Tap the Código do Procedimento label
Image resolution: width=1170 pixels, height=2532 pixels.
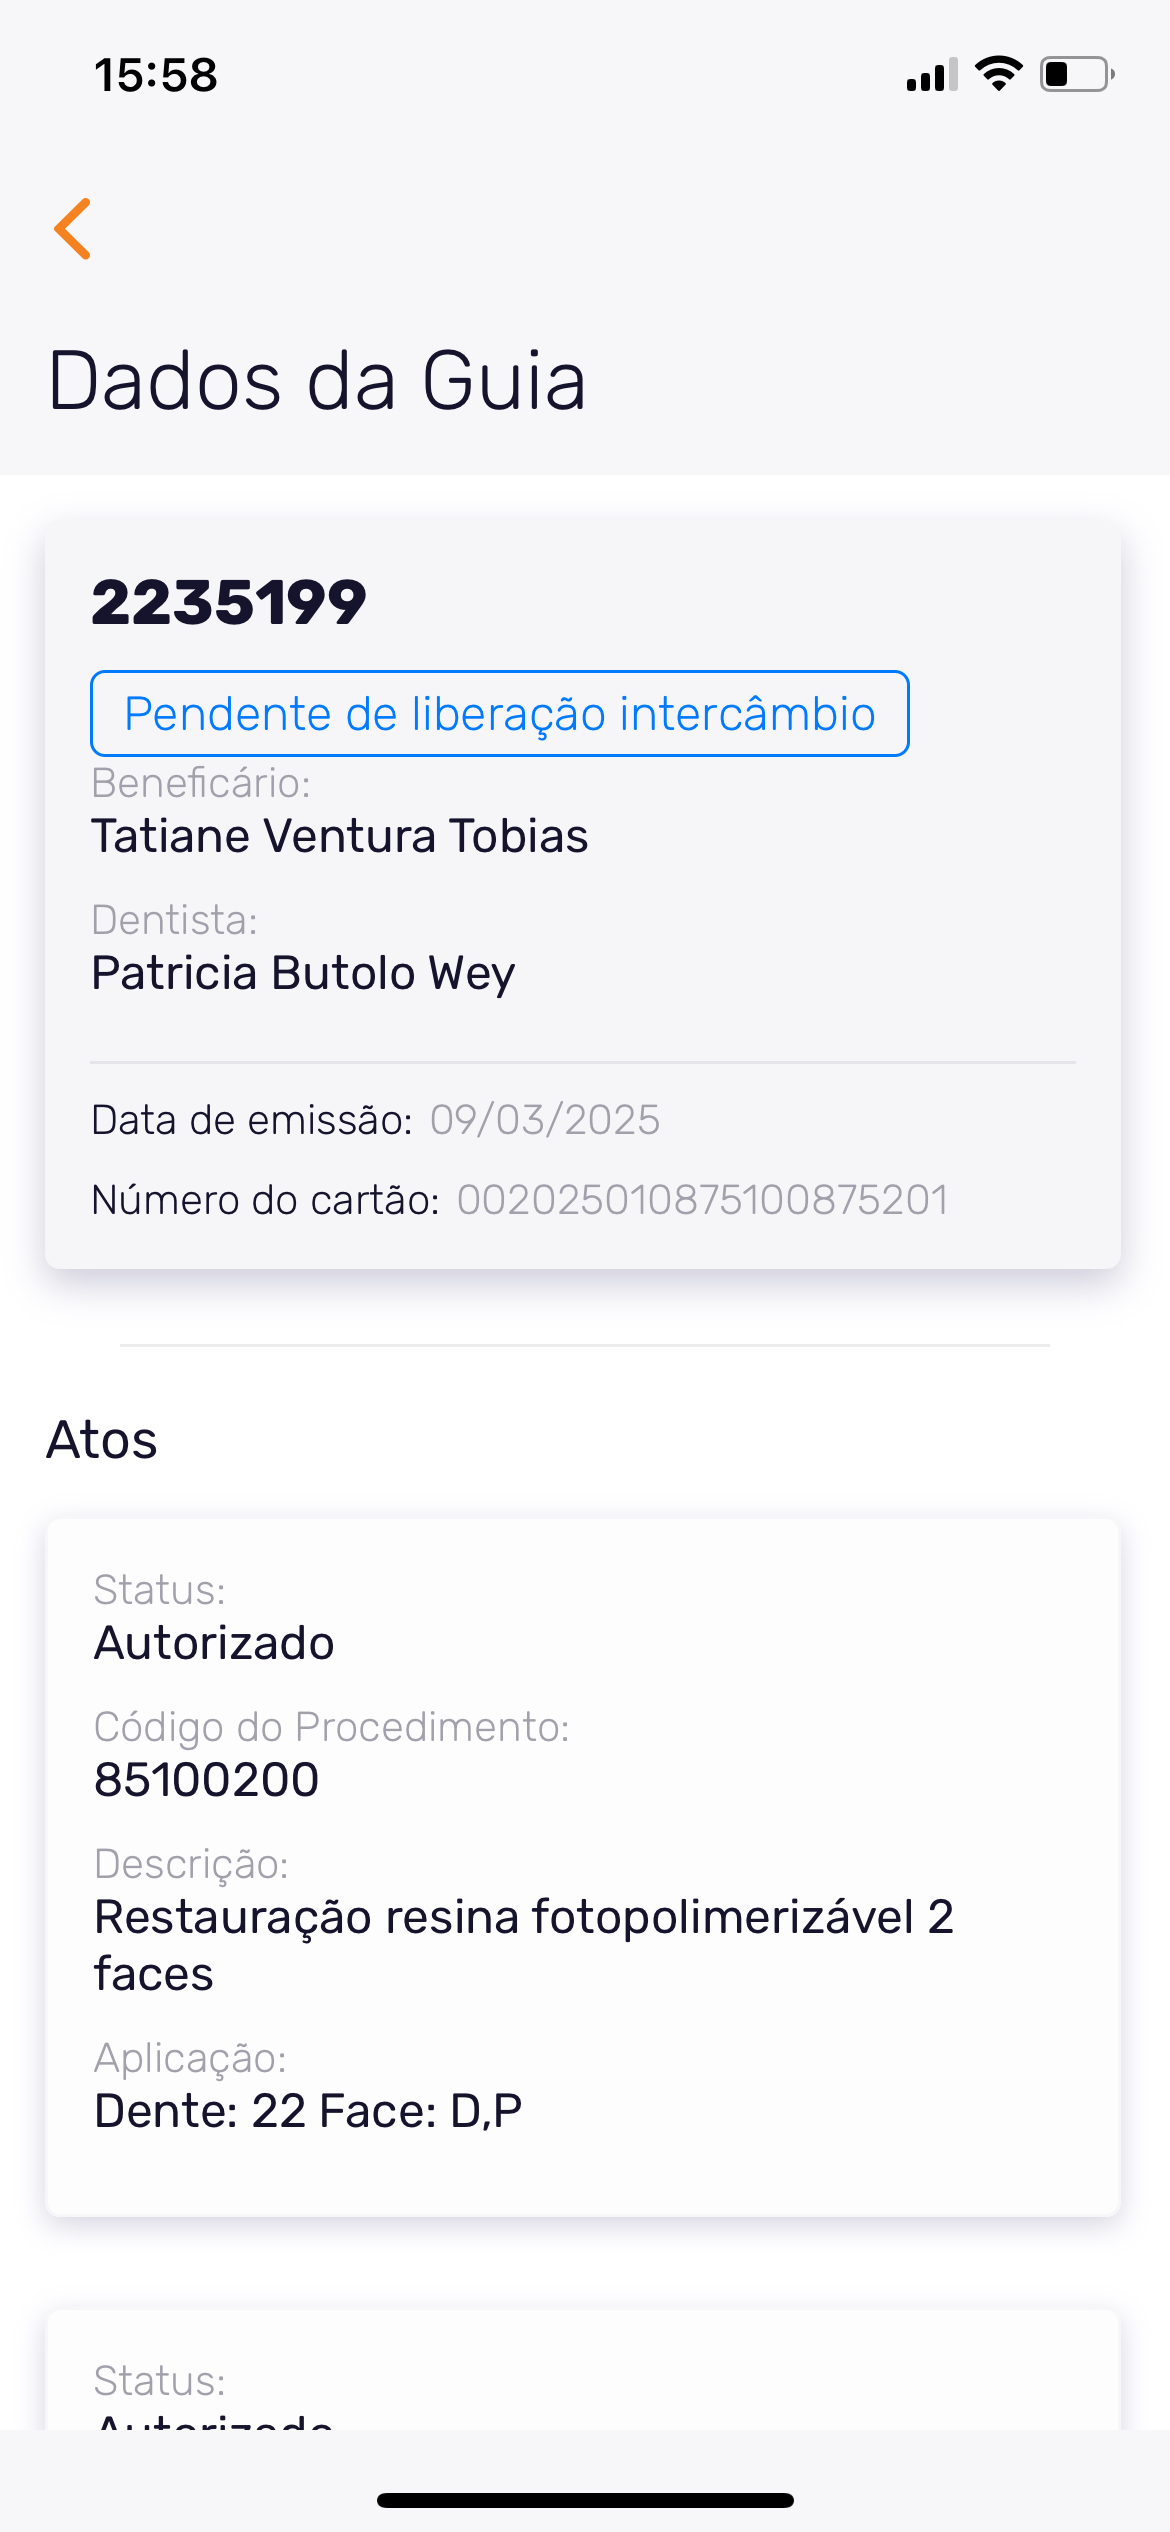[331, 1727]
